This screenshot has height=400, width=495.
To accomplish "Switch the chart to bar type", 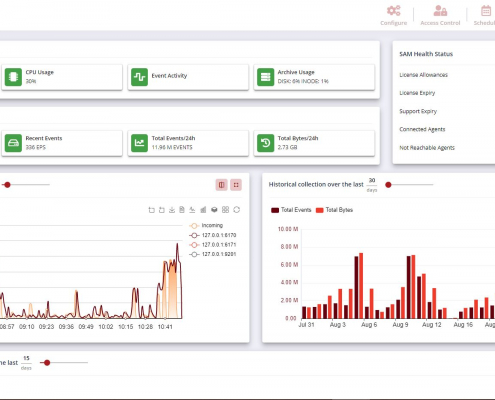I will 203,210.
